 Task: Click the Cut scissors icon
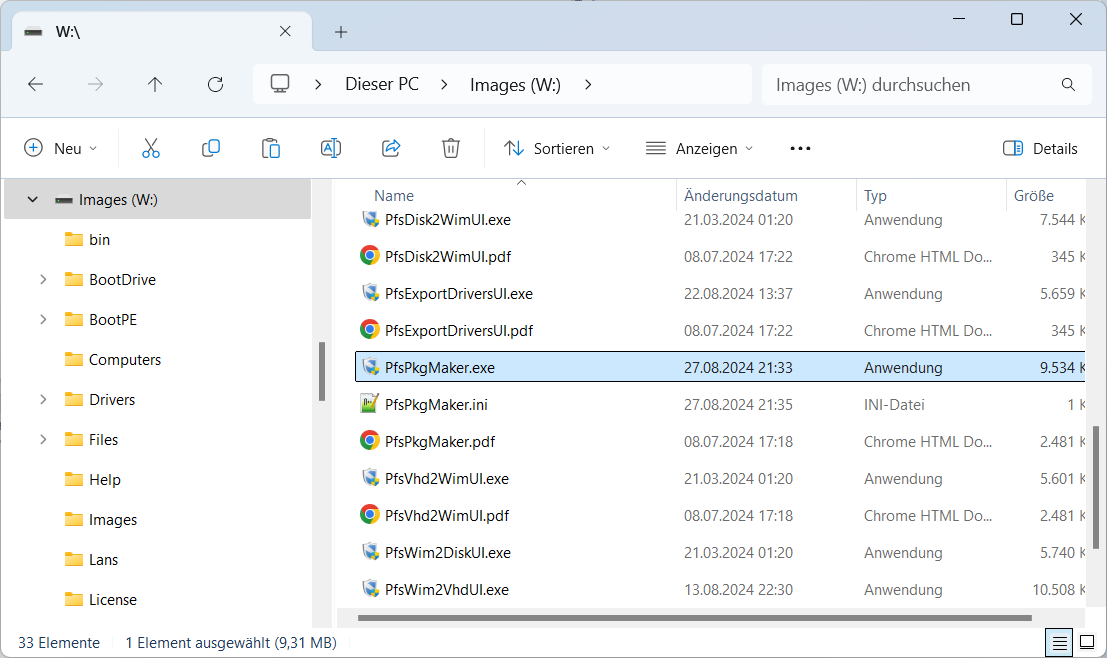coord(151,148)
